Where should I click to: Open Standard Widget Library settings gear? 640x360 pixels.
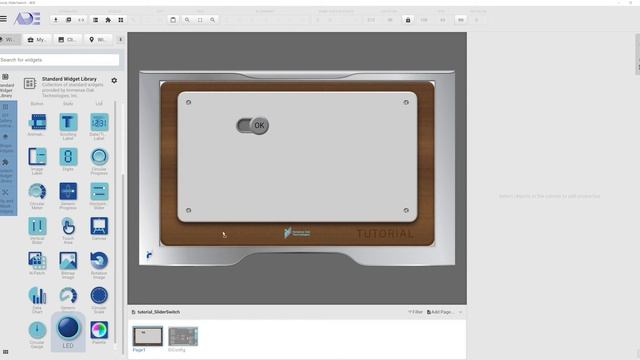(x=114, y=80)
